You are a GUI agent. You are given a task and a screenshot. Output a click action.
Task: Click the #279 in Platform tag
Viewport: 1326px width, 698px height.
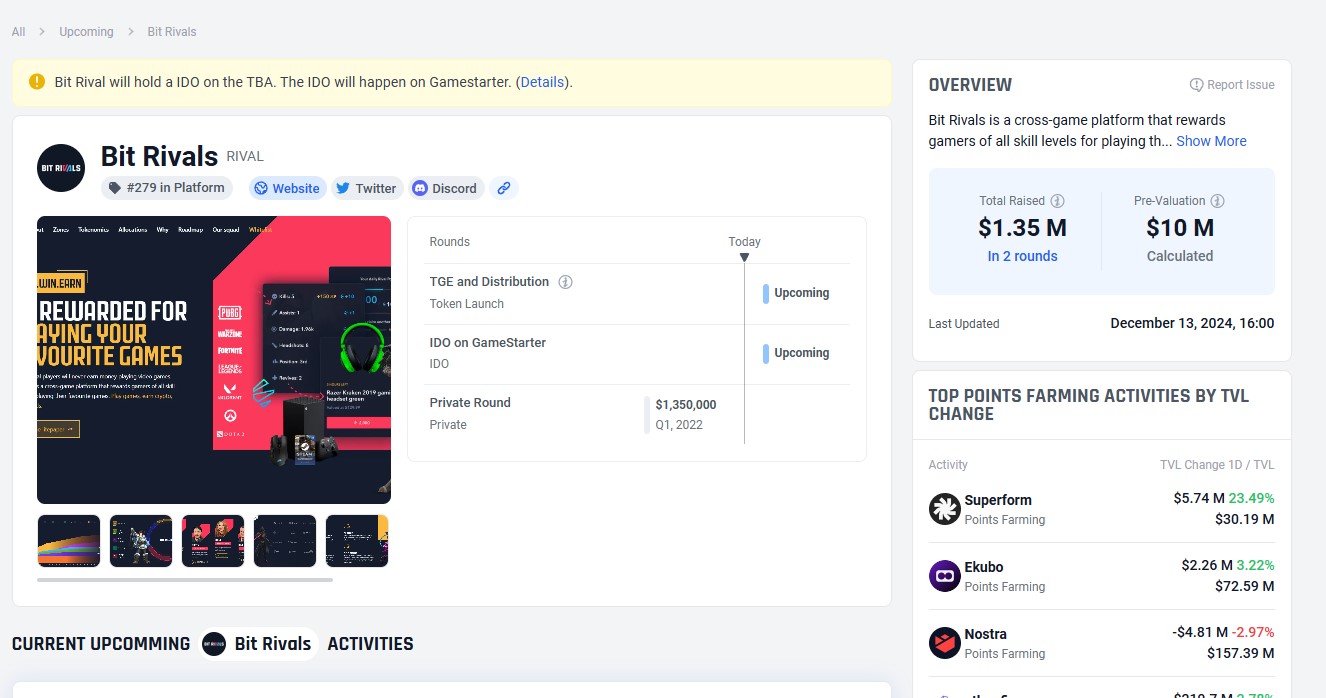[x=166, y=188]
